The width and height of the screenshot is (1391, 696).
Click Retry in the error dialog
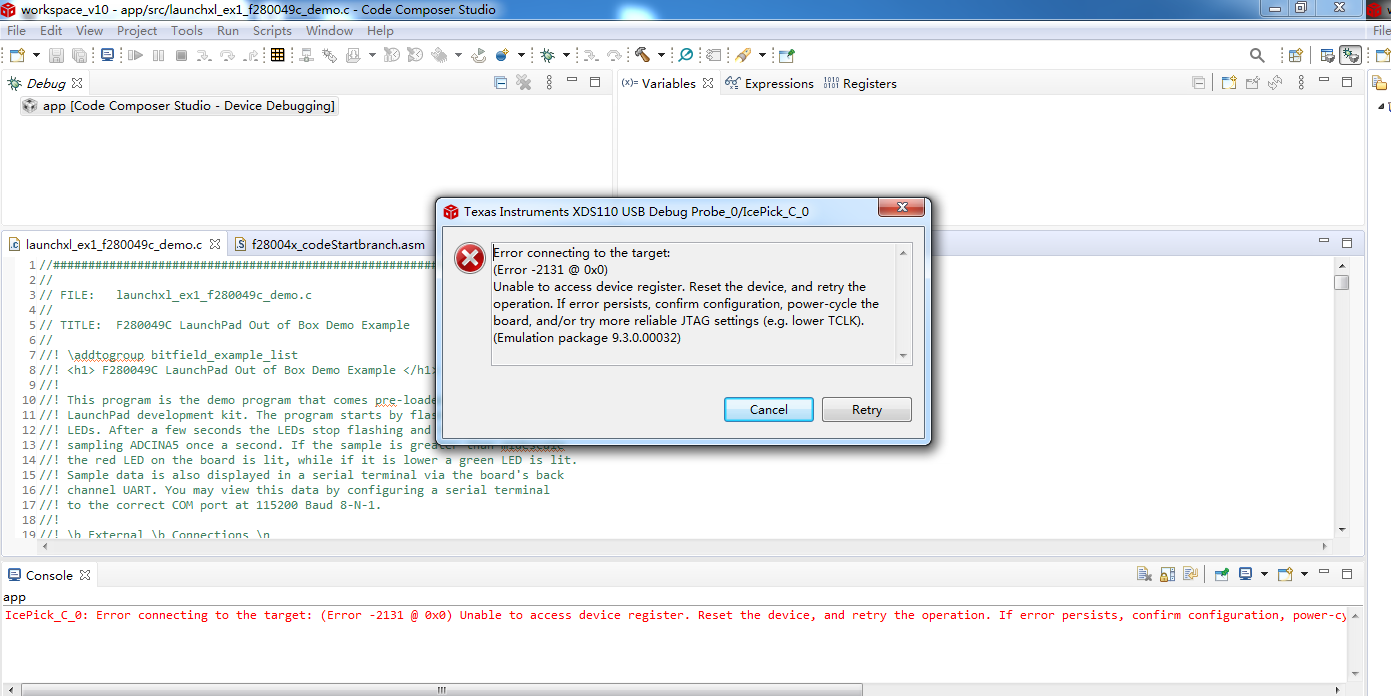click(x=867, y=409)
